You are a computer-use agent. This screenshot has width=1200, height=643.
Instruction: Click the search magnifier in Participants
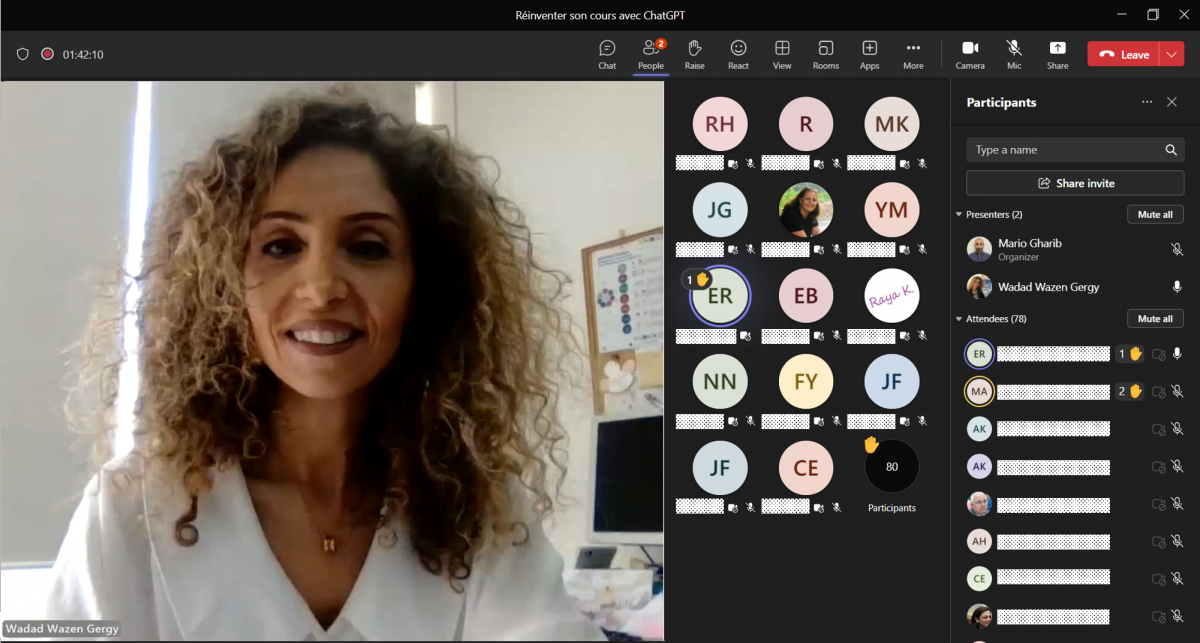tap(1171, 150)
